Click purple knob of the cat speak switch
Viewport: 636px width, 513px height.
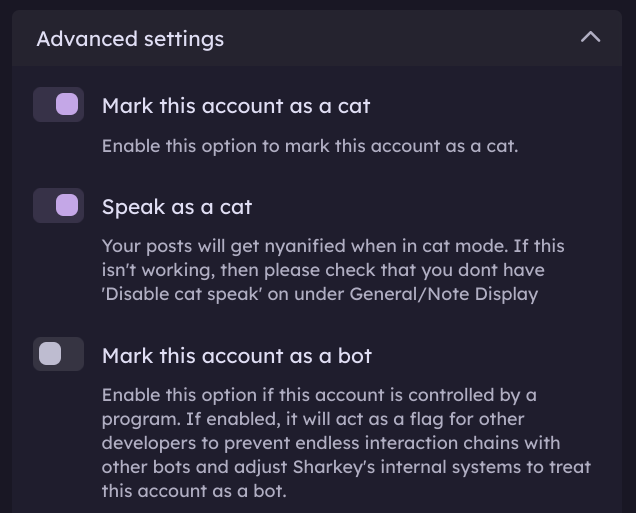pos(67,206)
